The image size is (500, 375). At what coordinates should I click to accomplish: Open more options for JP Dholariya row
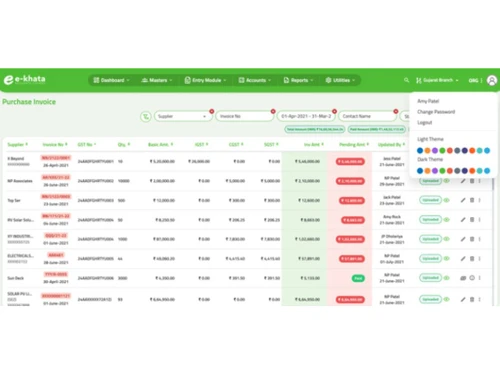point(480,239)
